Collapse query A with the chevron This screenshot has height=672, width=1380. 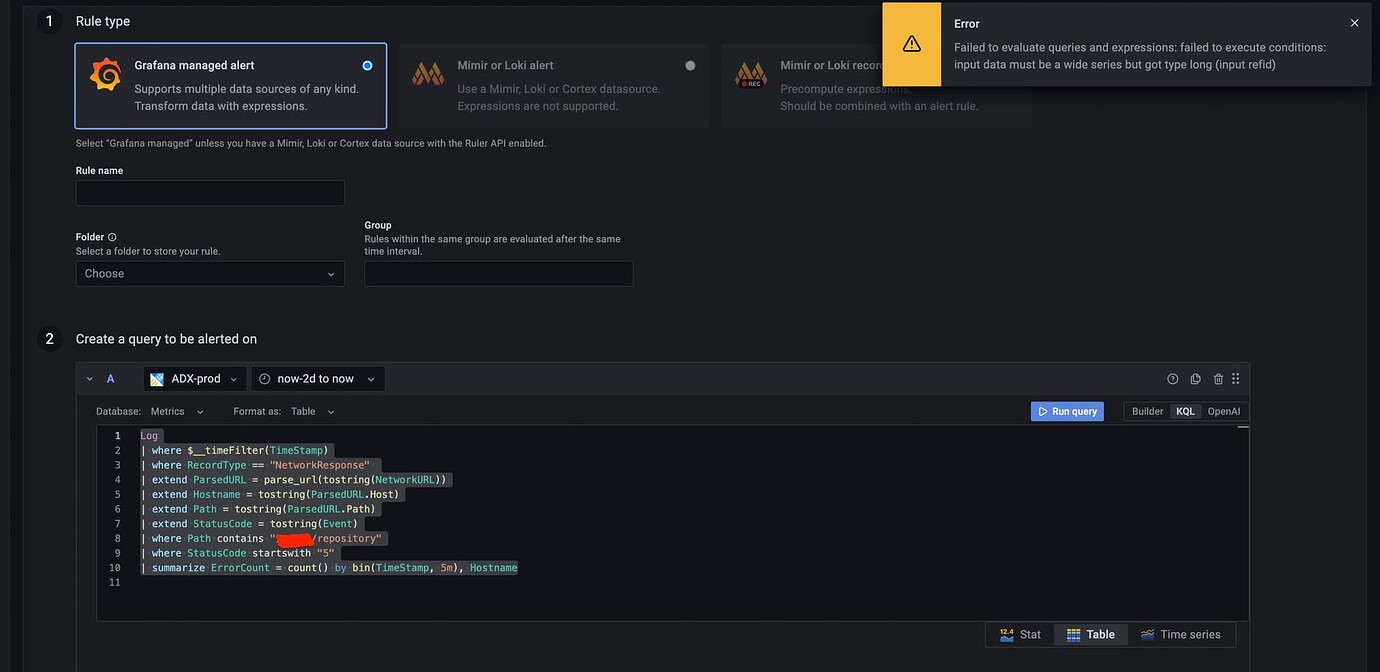pos(89,378)
